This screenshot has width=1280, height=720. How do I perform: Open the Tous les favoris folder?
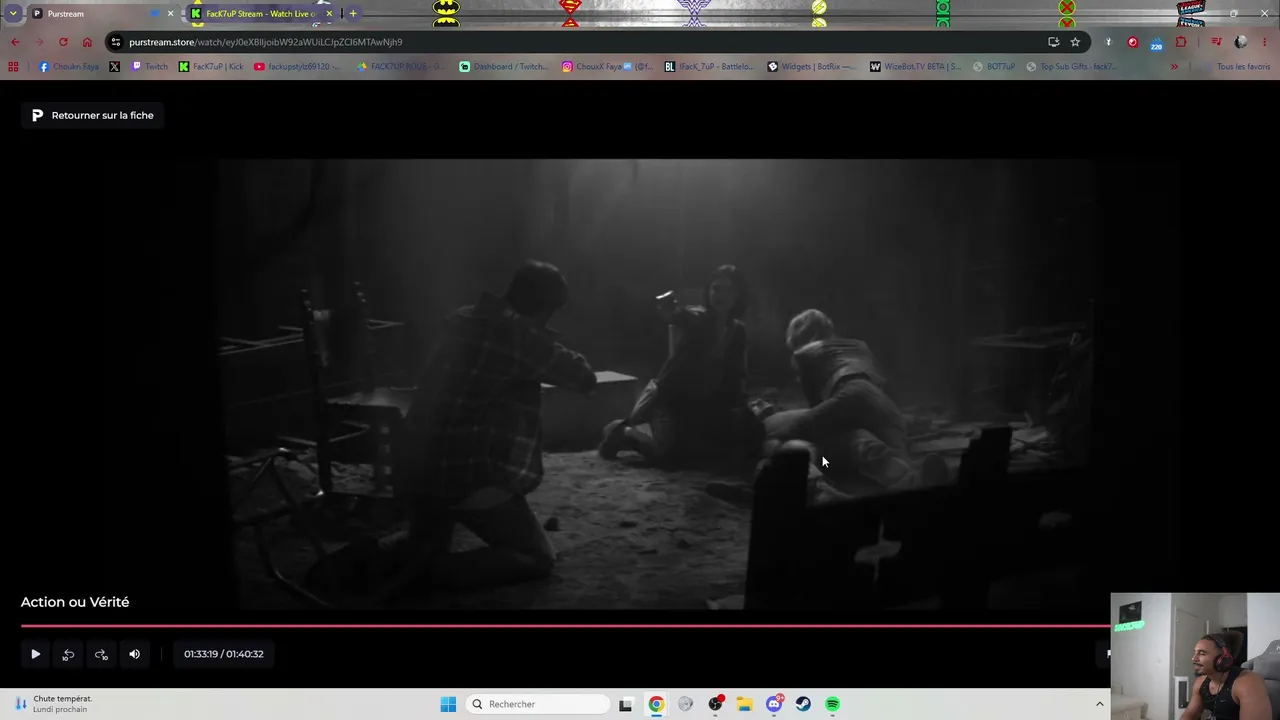pos(1236,67)
